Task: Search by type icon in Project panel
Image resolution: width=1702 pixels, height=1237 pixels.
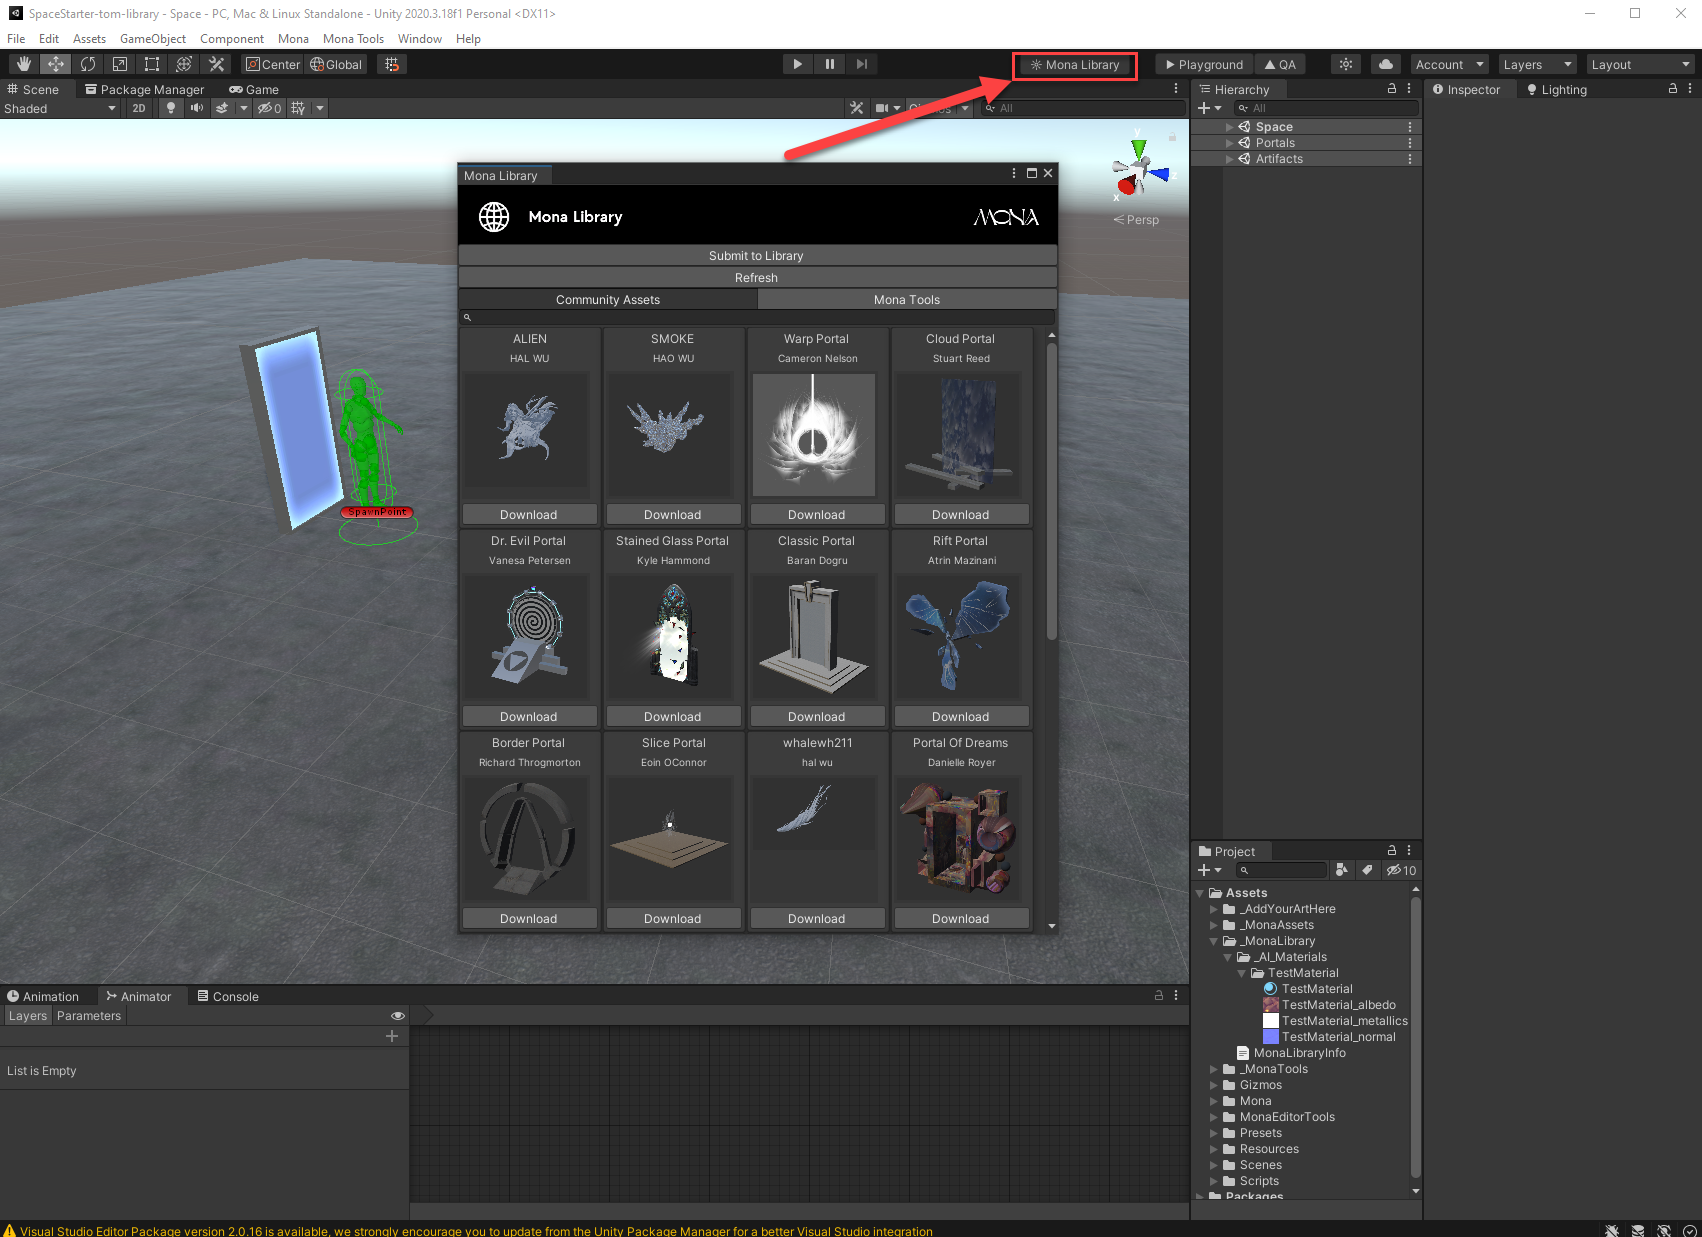Action: point(1342,870)
